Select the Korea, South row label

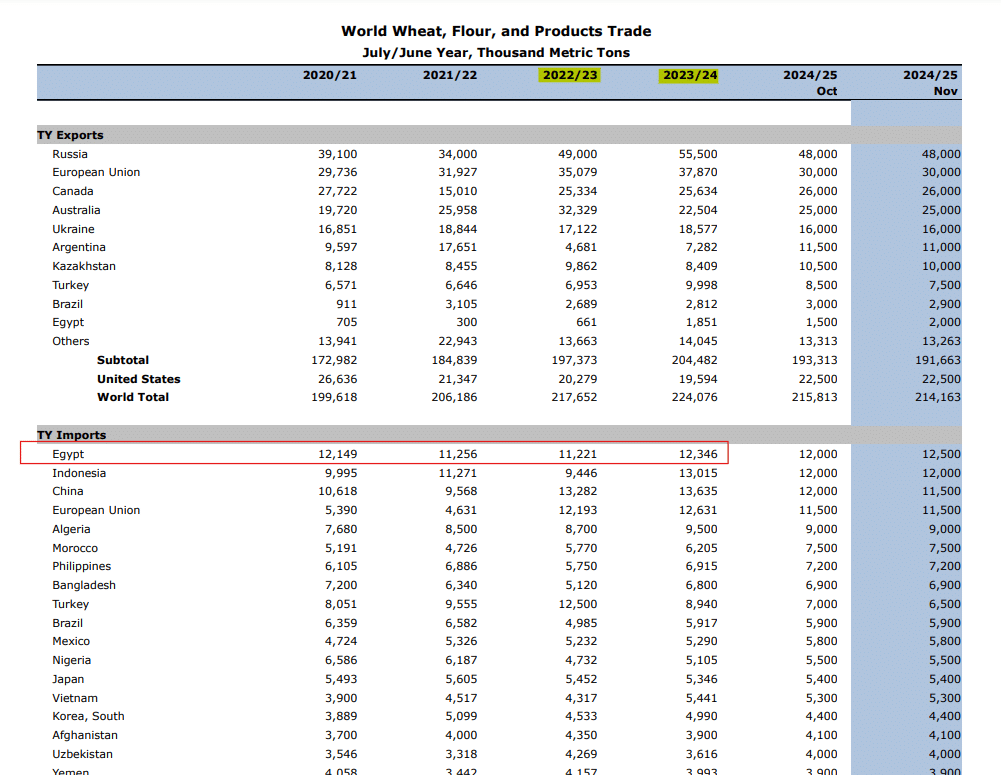[x=88, y=716]
